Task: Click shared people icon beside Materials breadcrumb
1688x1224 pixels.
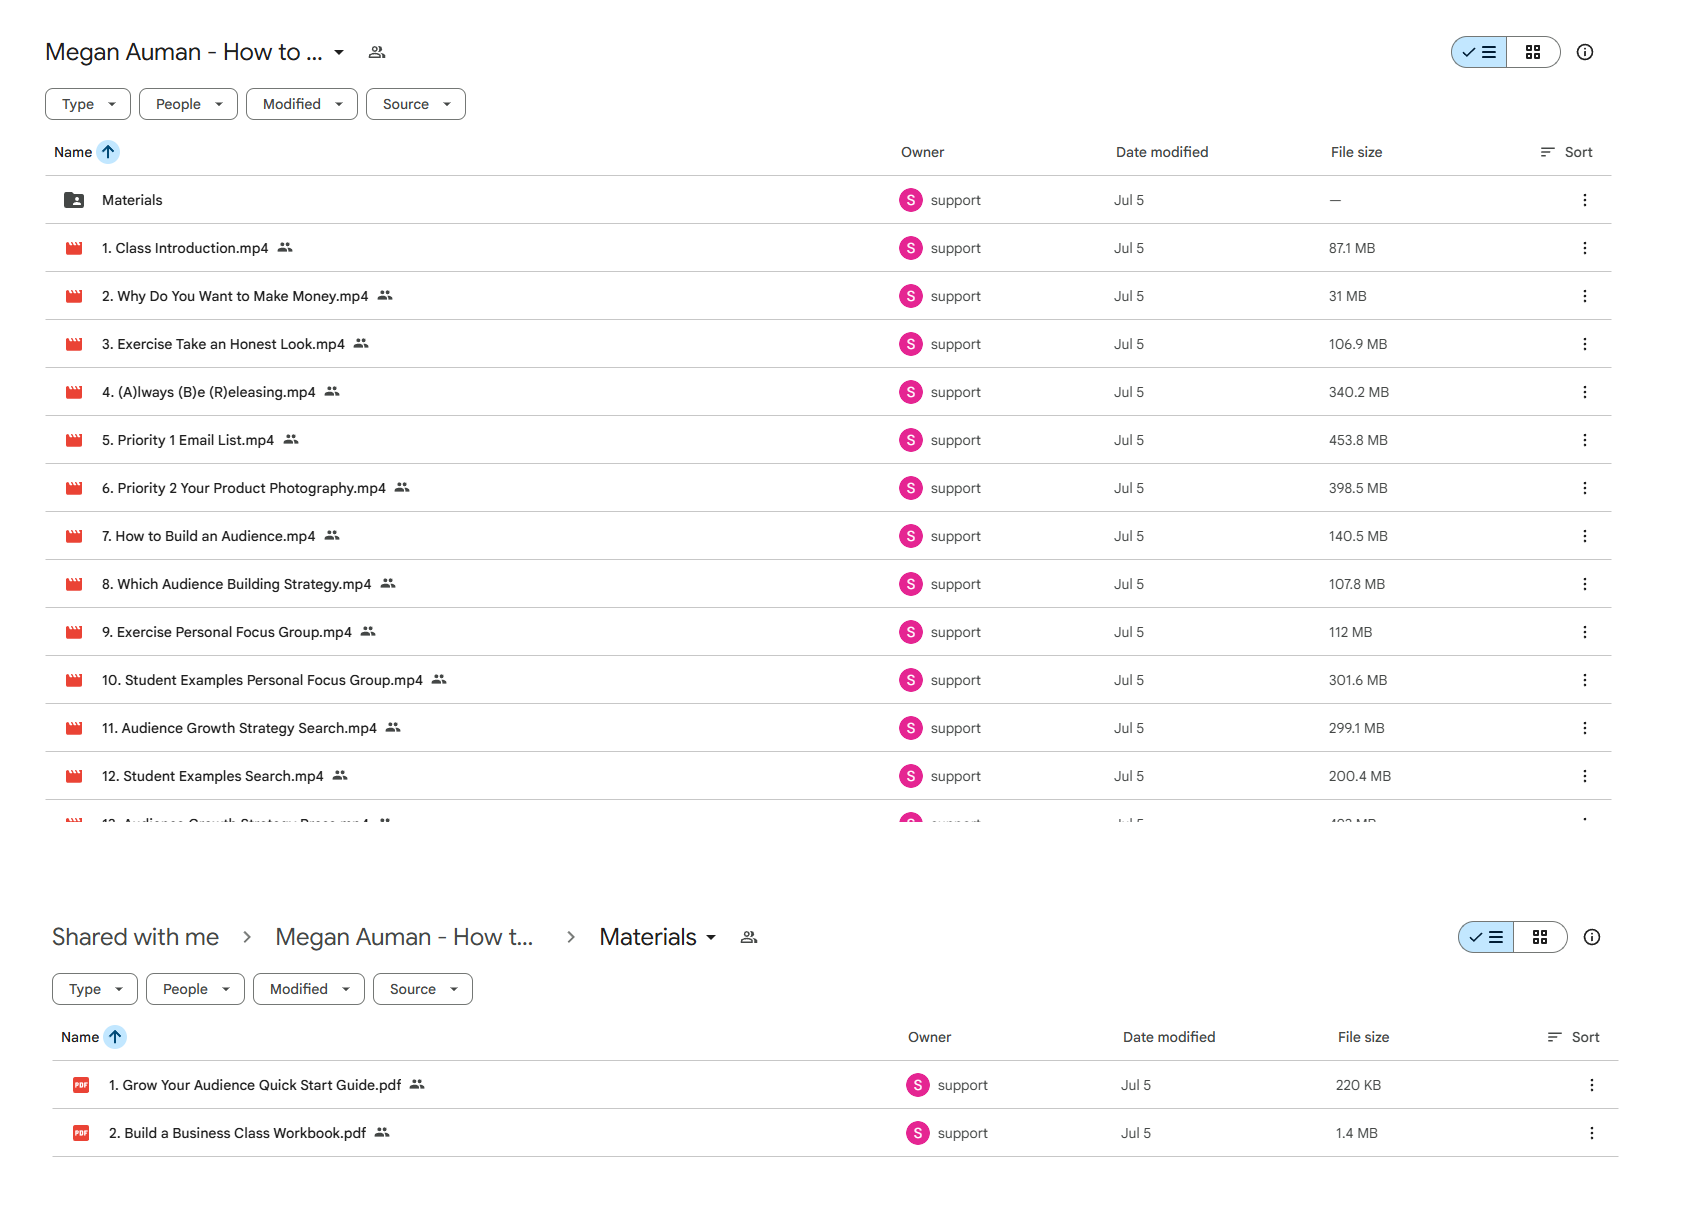Action: (749, 937)
